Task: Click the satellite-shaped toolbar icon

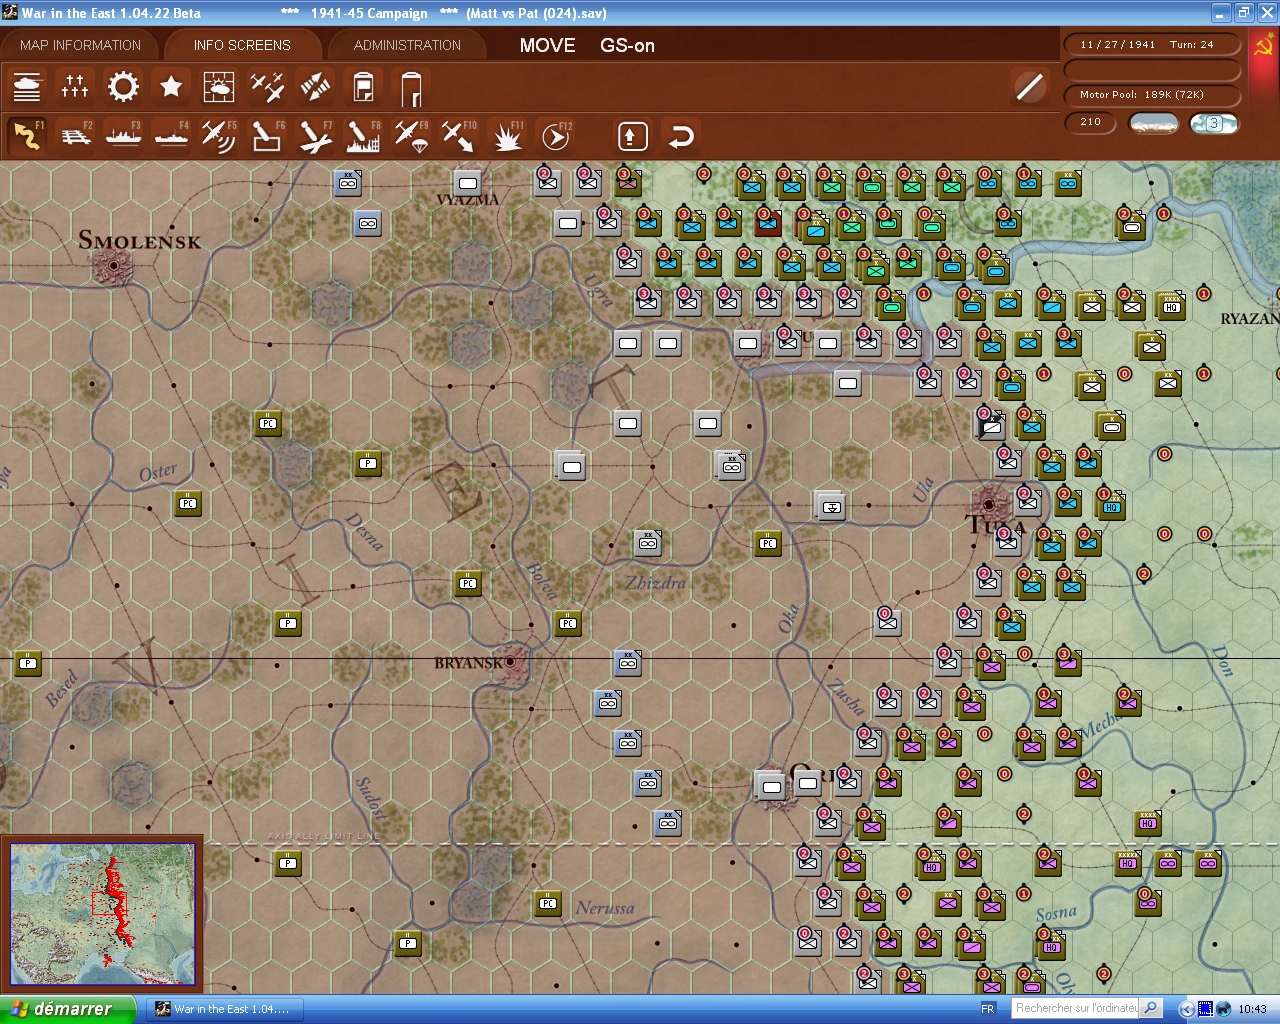Action: pyautogui.click(x=315, y=88)
